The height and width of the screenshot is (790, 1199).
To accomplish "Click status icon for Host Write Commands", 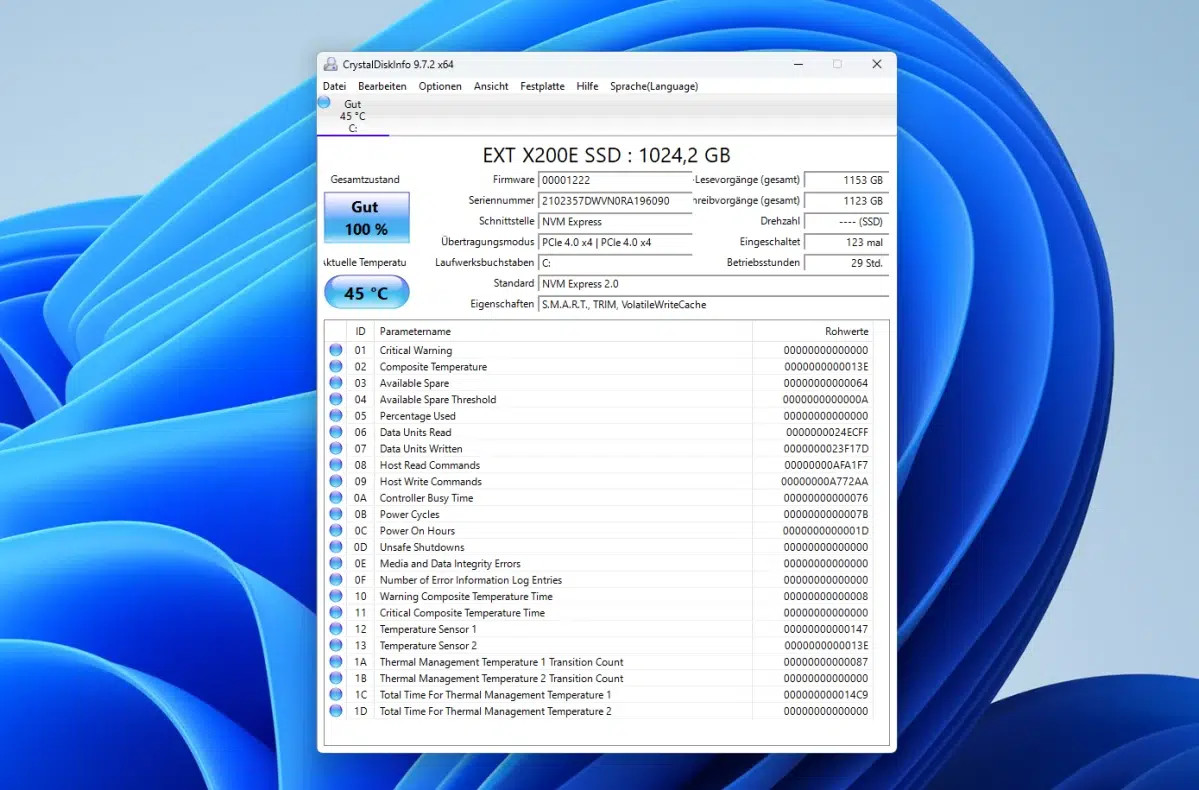I will tap(336, 482).
